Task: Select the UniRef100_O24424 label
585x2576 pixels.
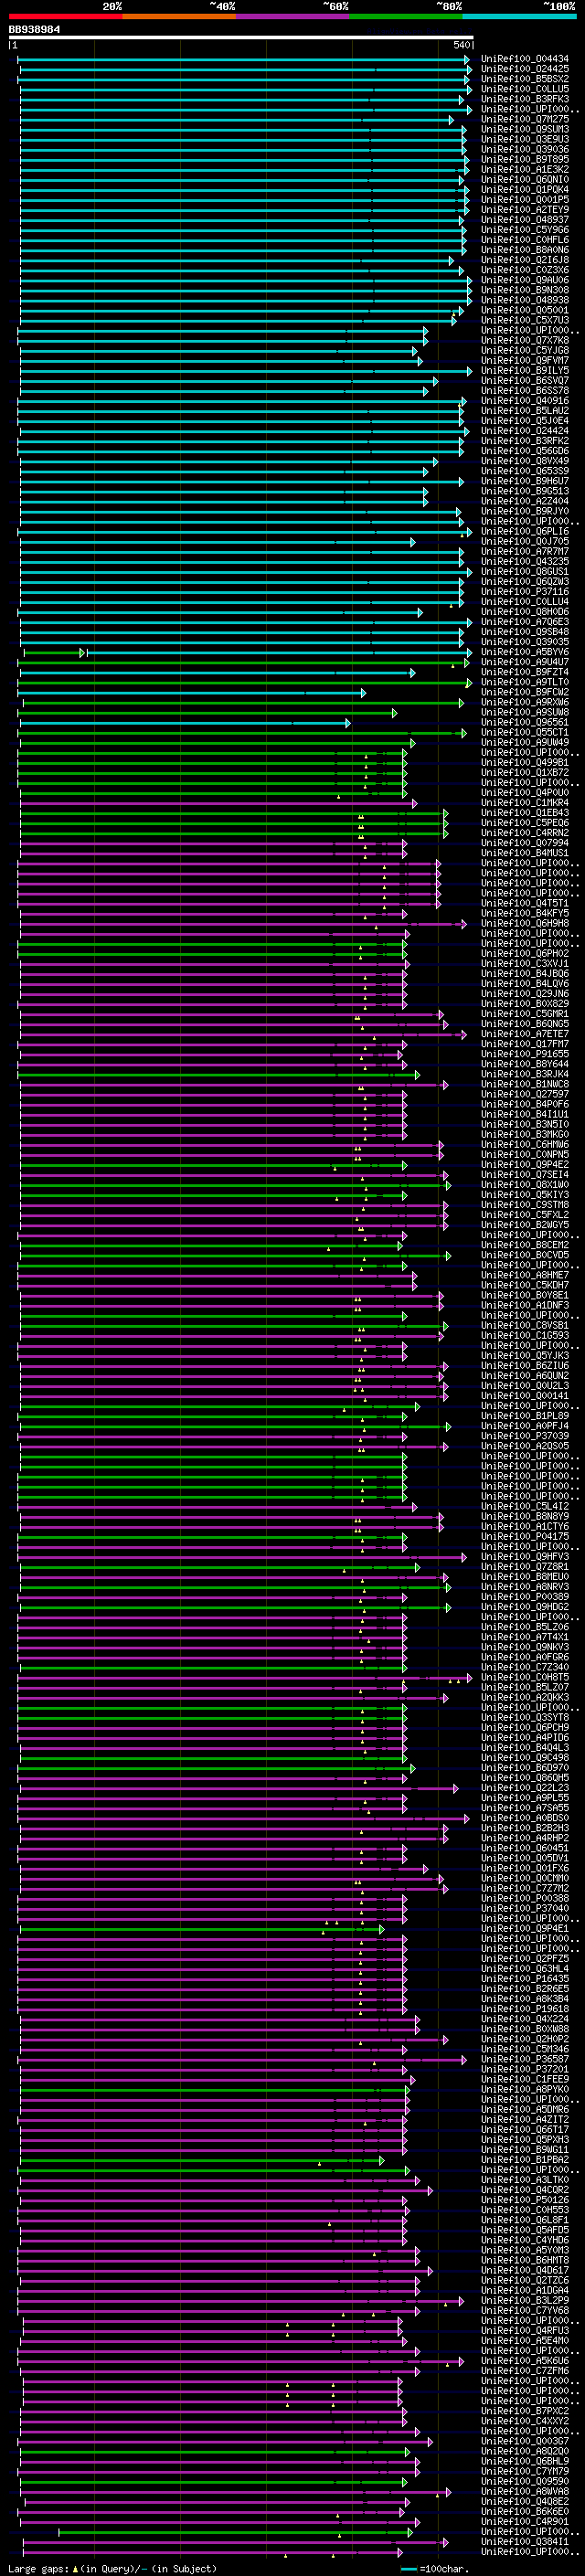Action: pos(525,431)
